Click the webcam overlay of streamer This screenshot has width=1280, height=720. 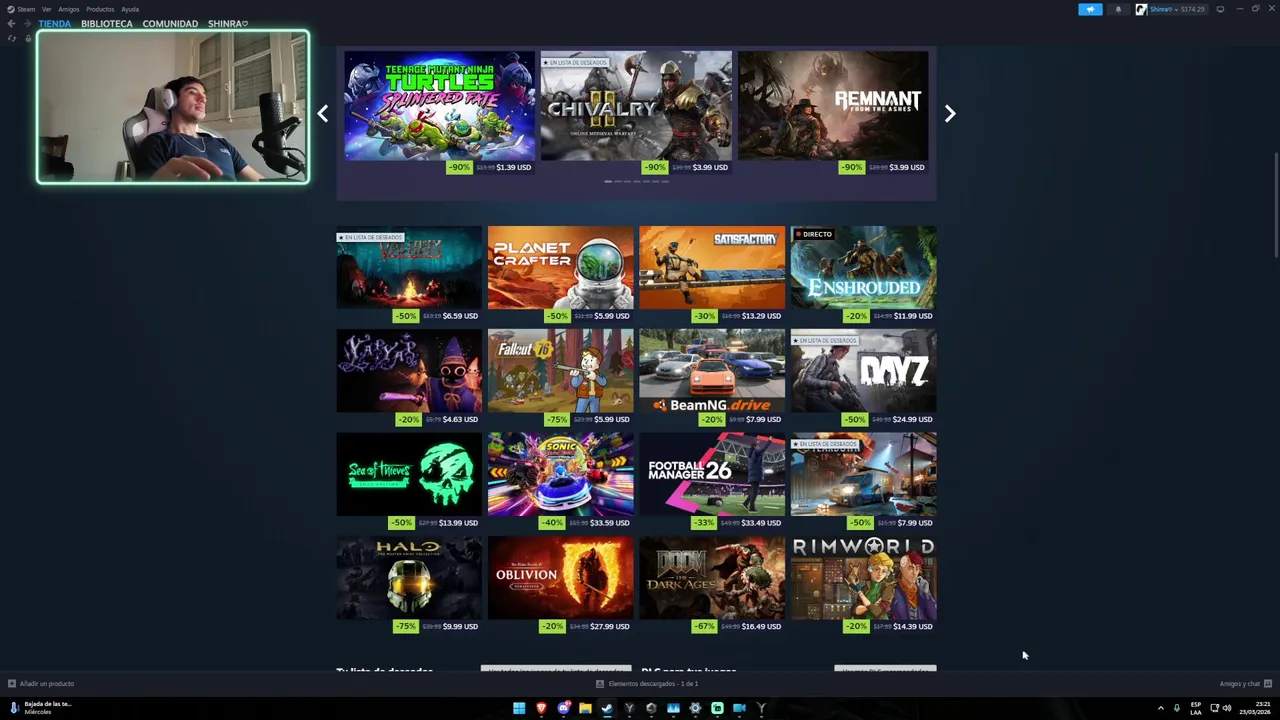pos(173,107)
